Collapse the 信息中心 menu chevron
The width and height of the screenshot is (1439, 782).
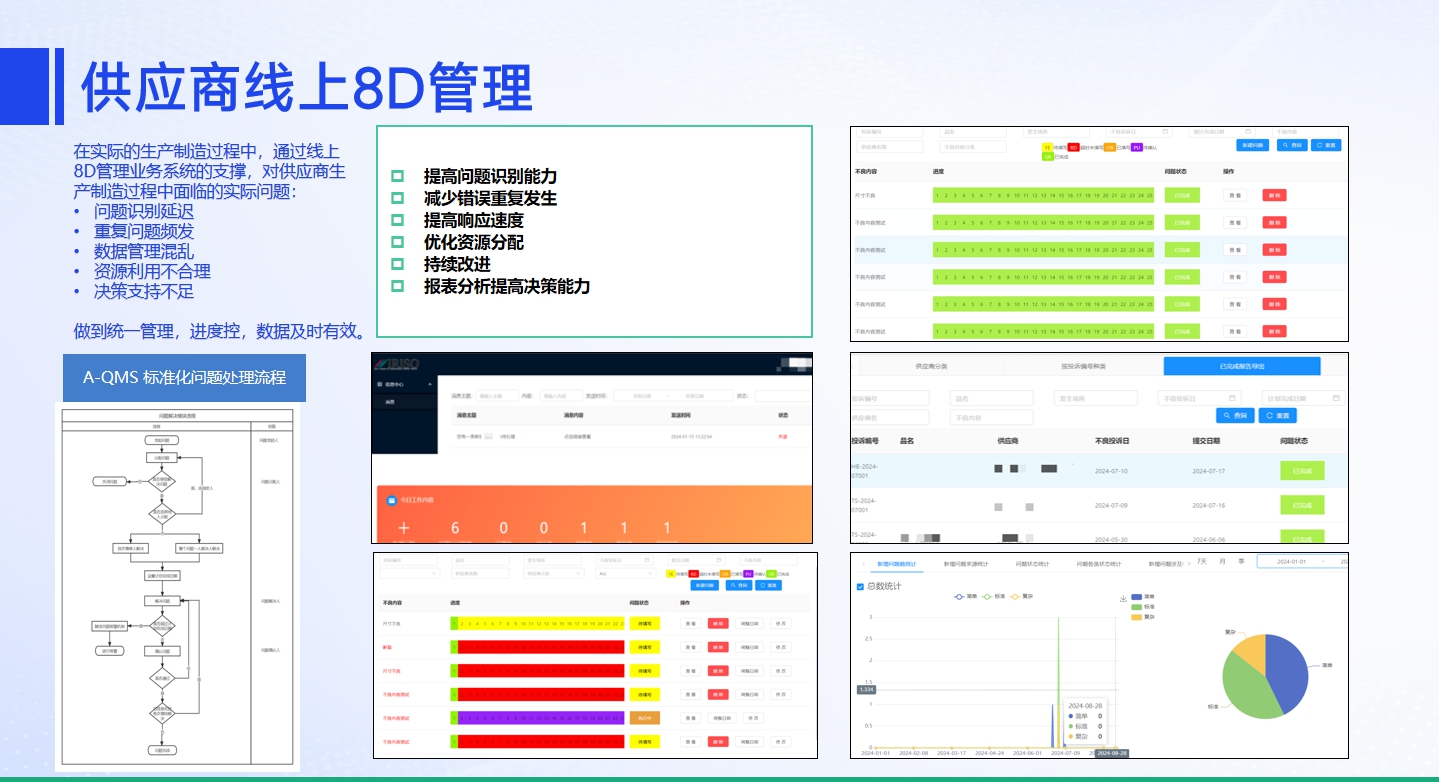[429, 384]
